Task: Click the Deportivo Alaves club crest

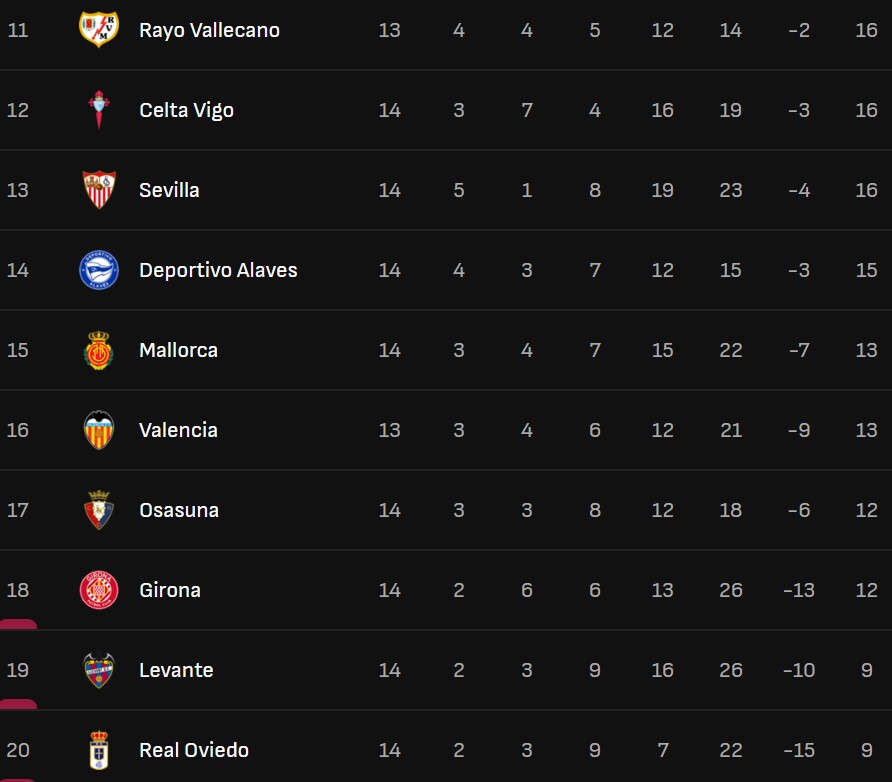Action: click(x=99, y=270)
